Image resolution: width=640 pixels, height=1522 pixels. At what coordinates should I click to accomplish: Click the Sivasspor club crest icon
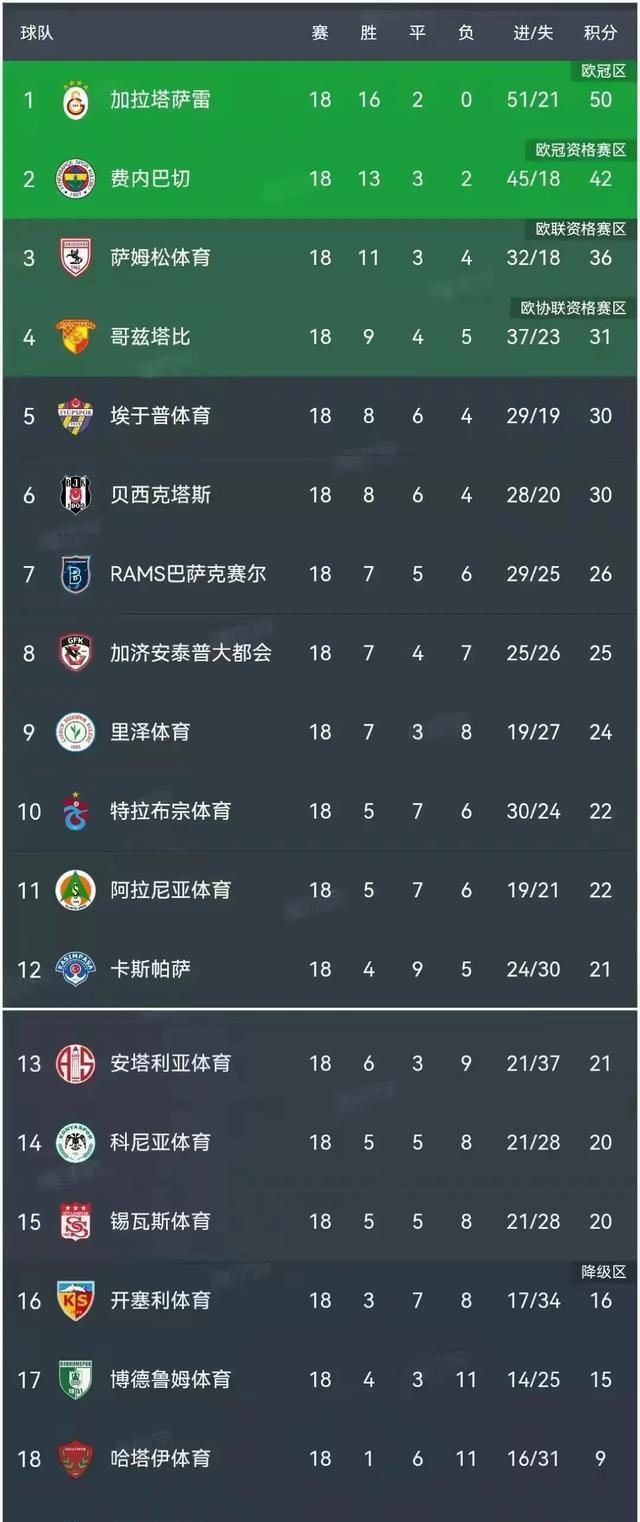pyautogui.click(x=75, y=1221)
